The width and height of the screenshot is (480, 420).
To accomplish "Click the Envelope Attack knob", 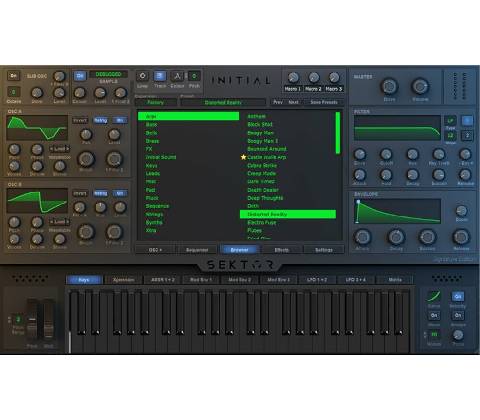I will pyautogui.click(x=362, y=237).
